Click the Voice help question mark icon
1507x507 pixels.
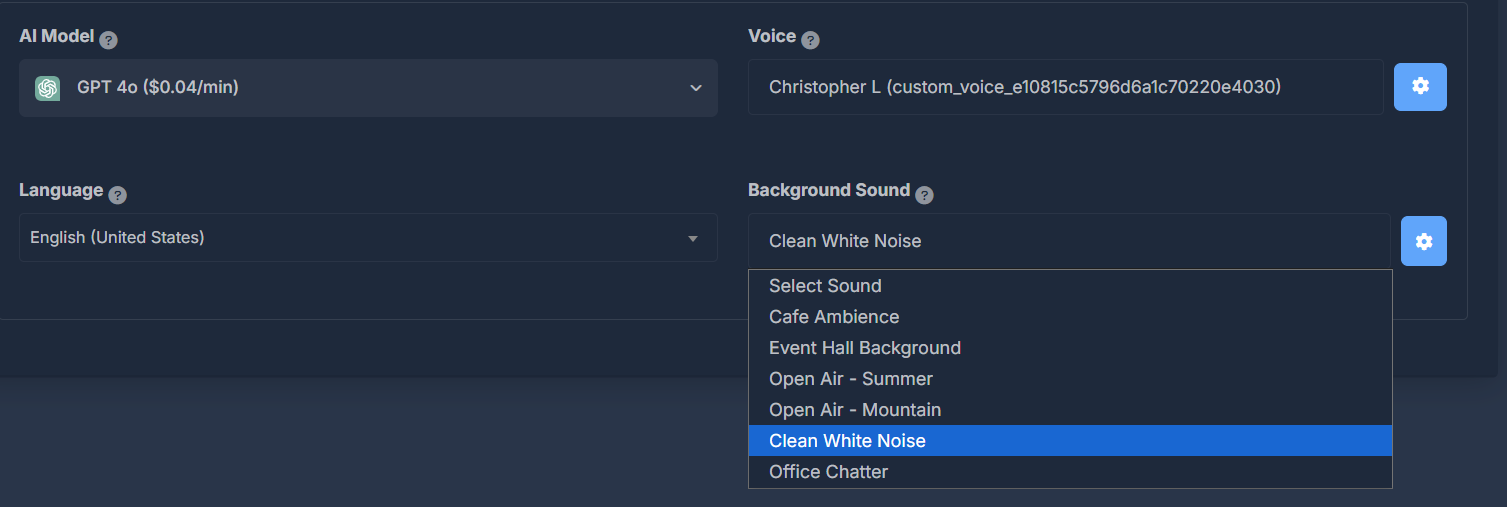pyautogui.click(x=811, y=40)
